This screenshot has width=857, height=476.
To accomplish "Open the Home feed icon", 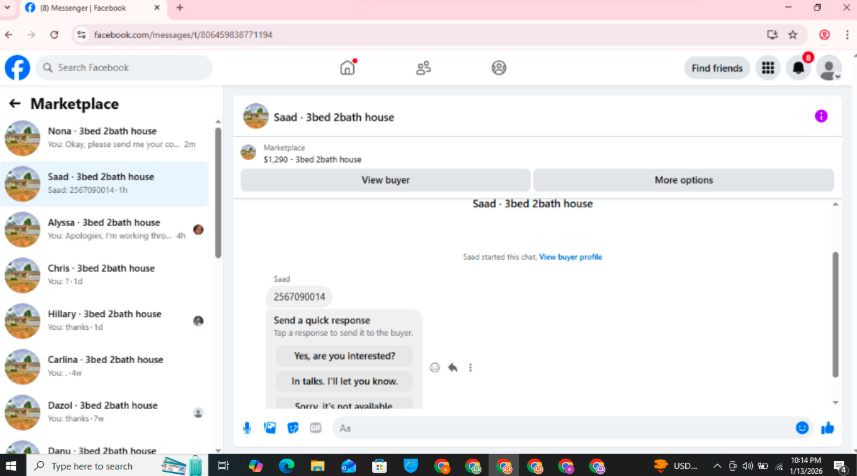I will pos(348,68).
